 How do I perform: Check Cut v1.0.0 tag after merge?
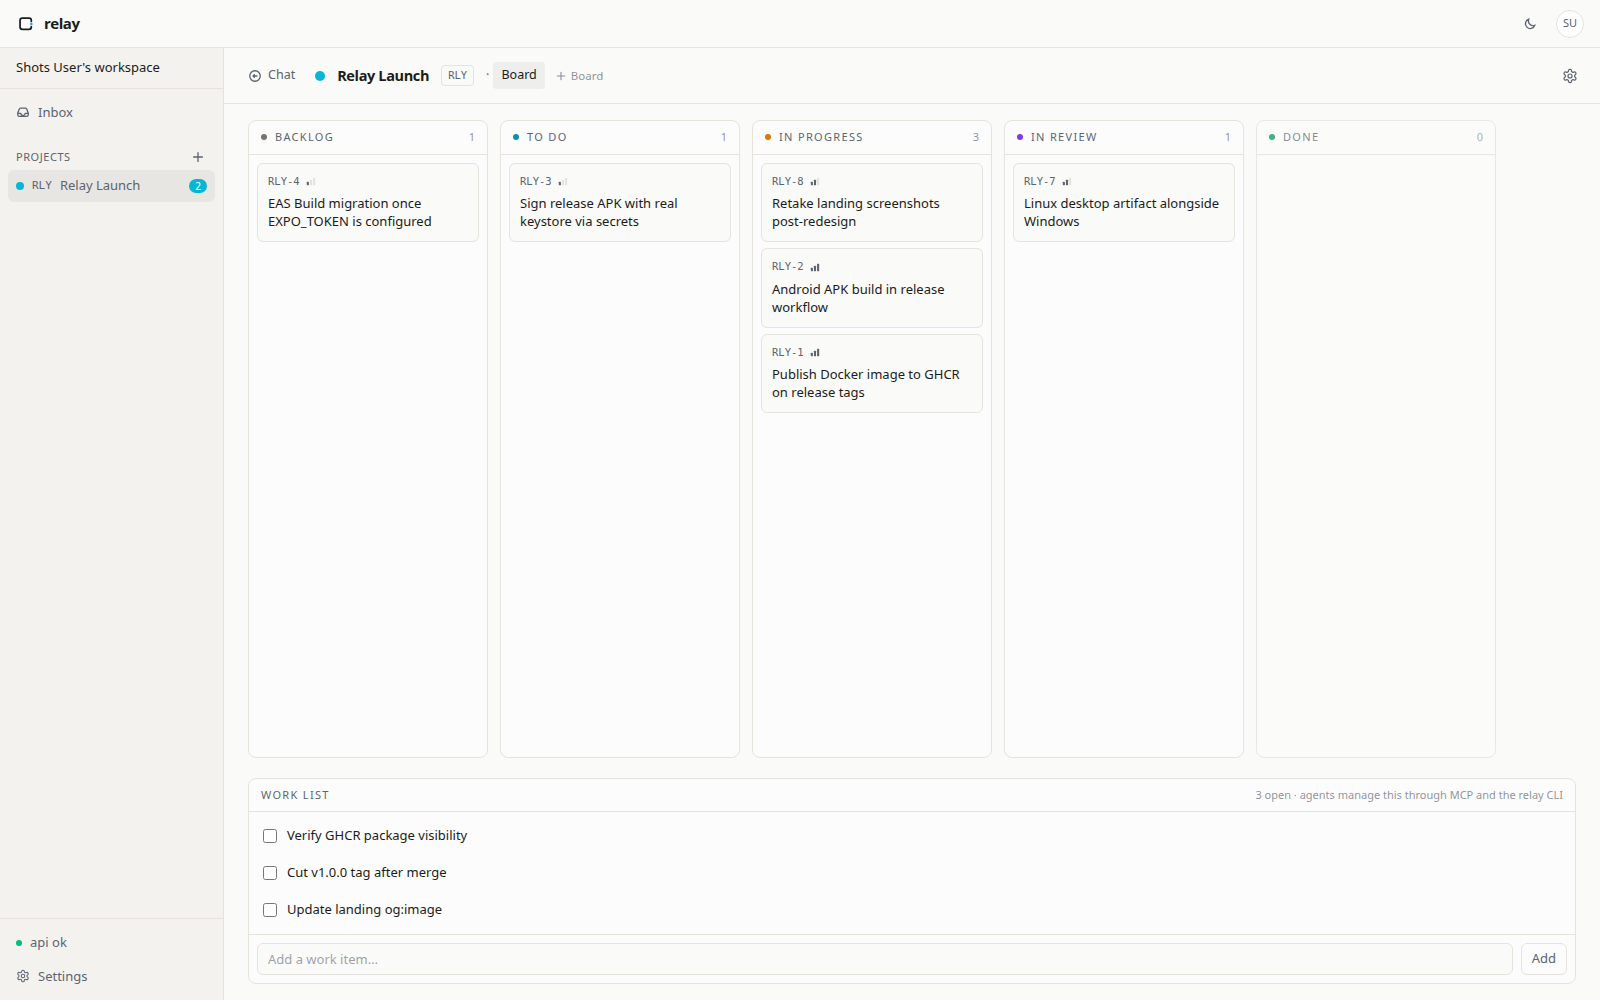point(270,873)
